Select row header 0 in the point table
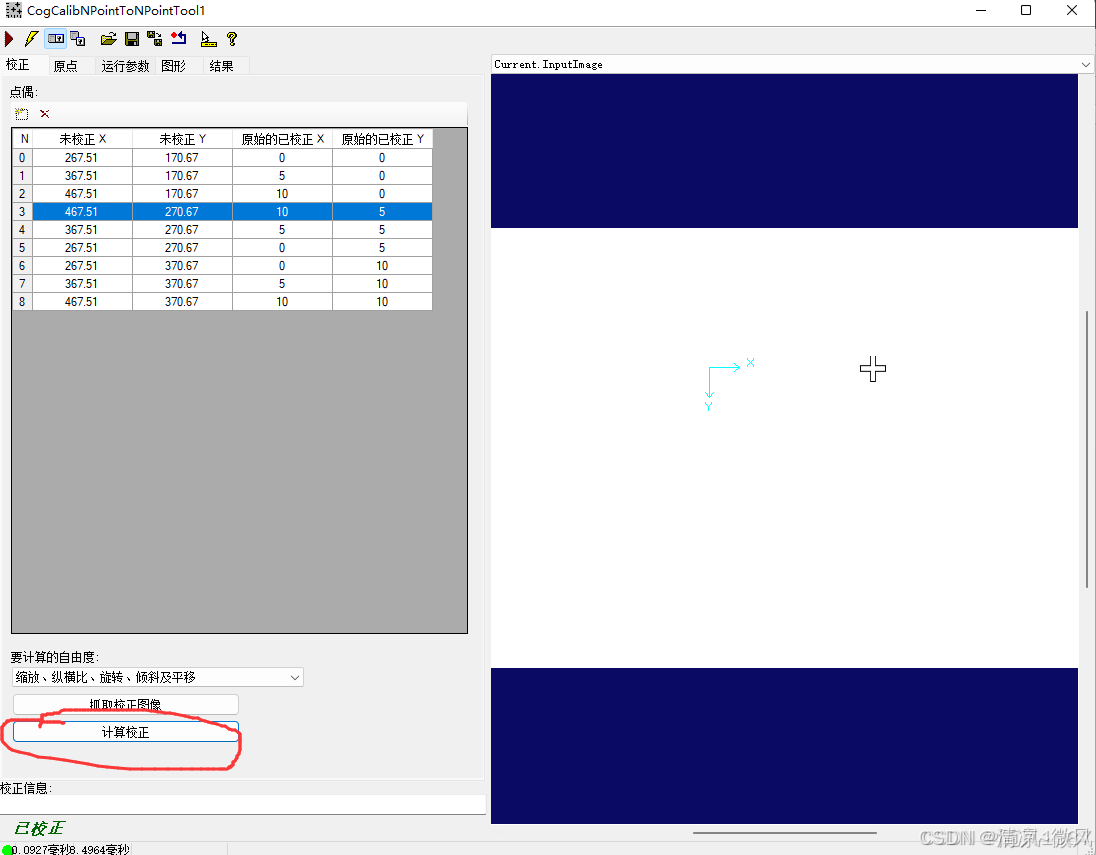 click(x=22, y=157)
